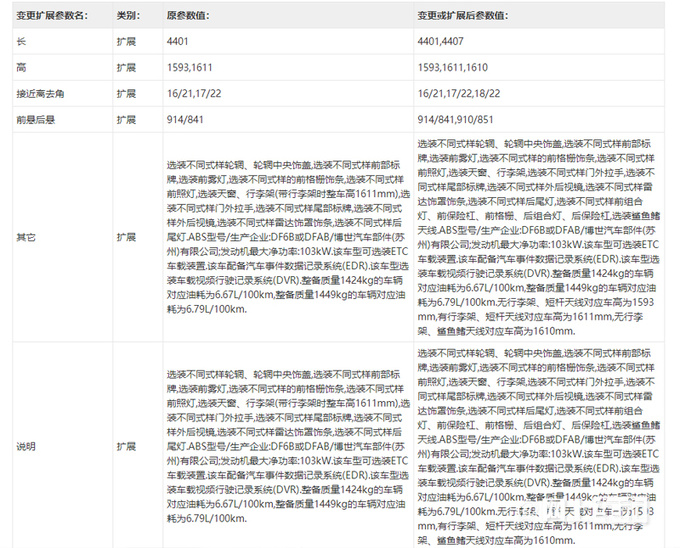Click 扩展 in the 高 row
The image size is (680, 548).
126,68
